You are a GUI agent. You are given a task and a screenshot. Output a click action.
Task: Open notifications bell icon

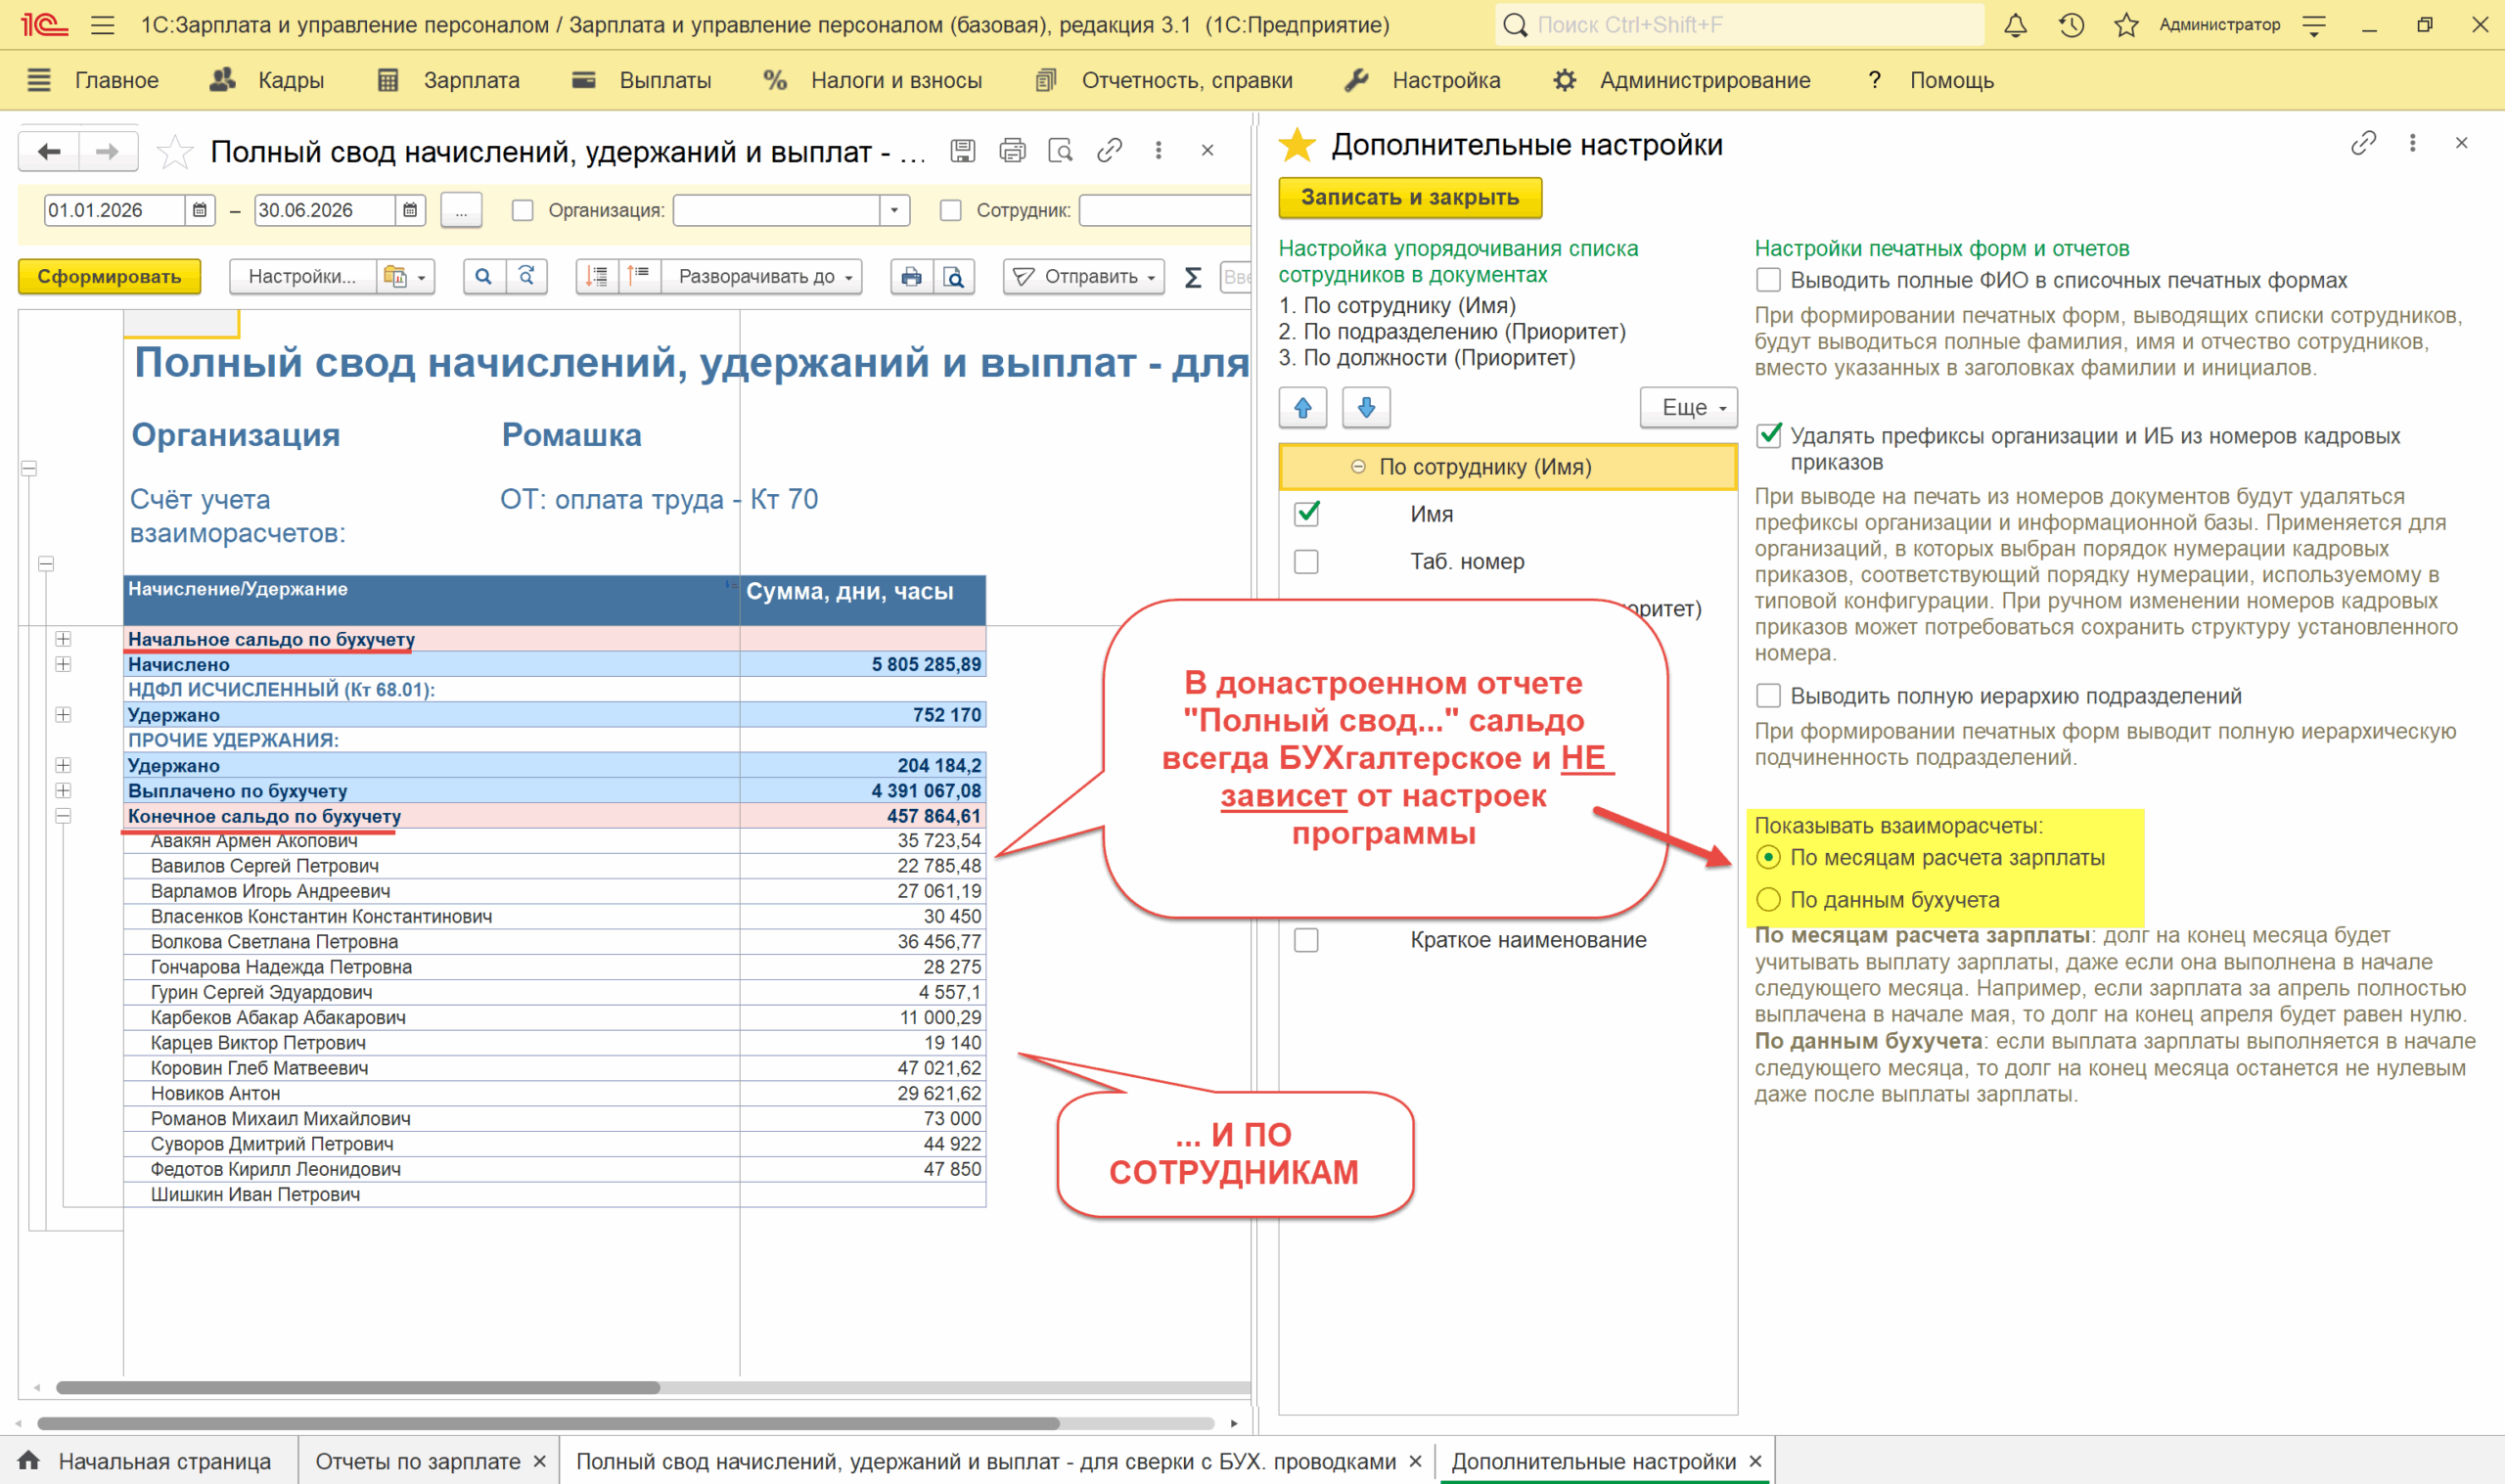pos(2015,25)
